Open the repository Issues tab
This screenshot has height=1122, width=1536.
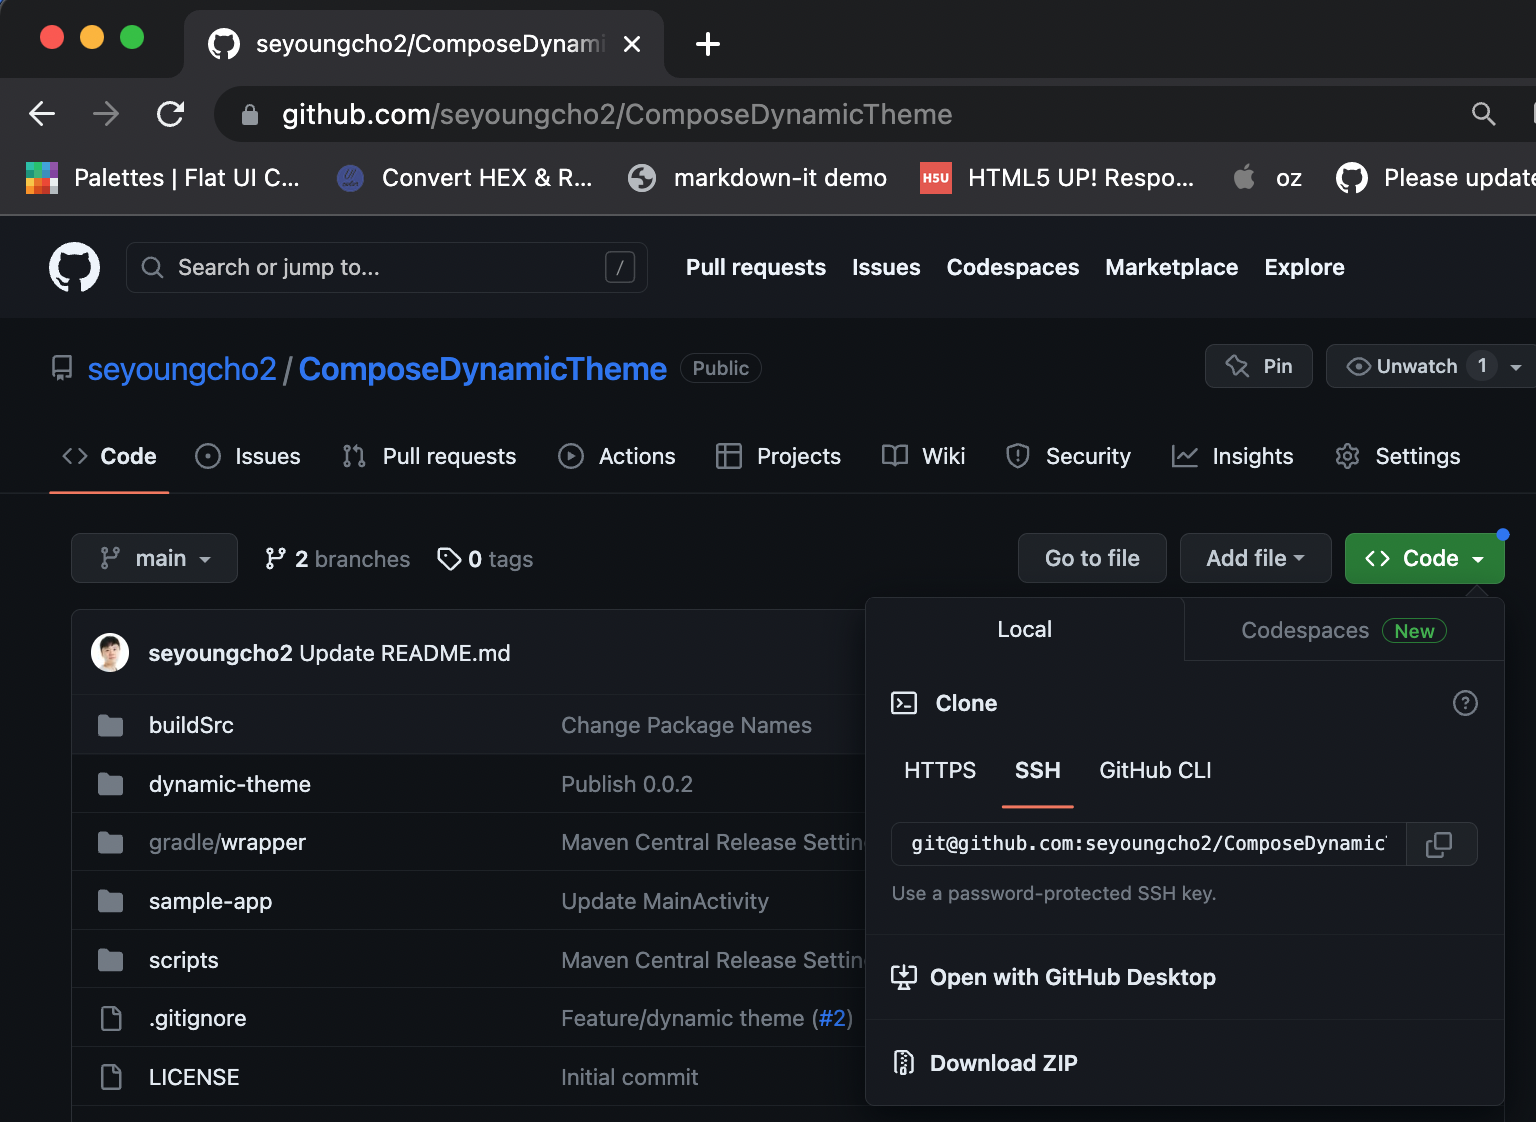coord(248,456)
